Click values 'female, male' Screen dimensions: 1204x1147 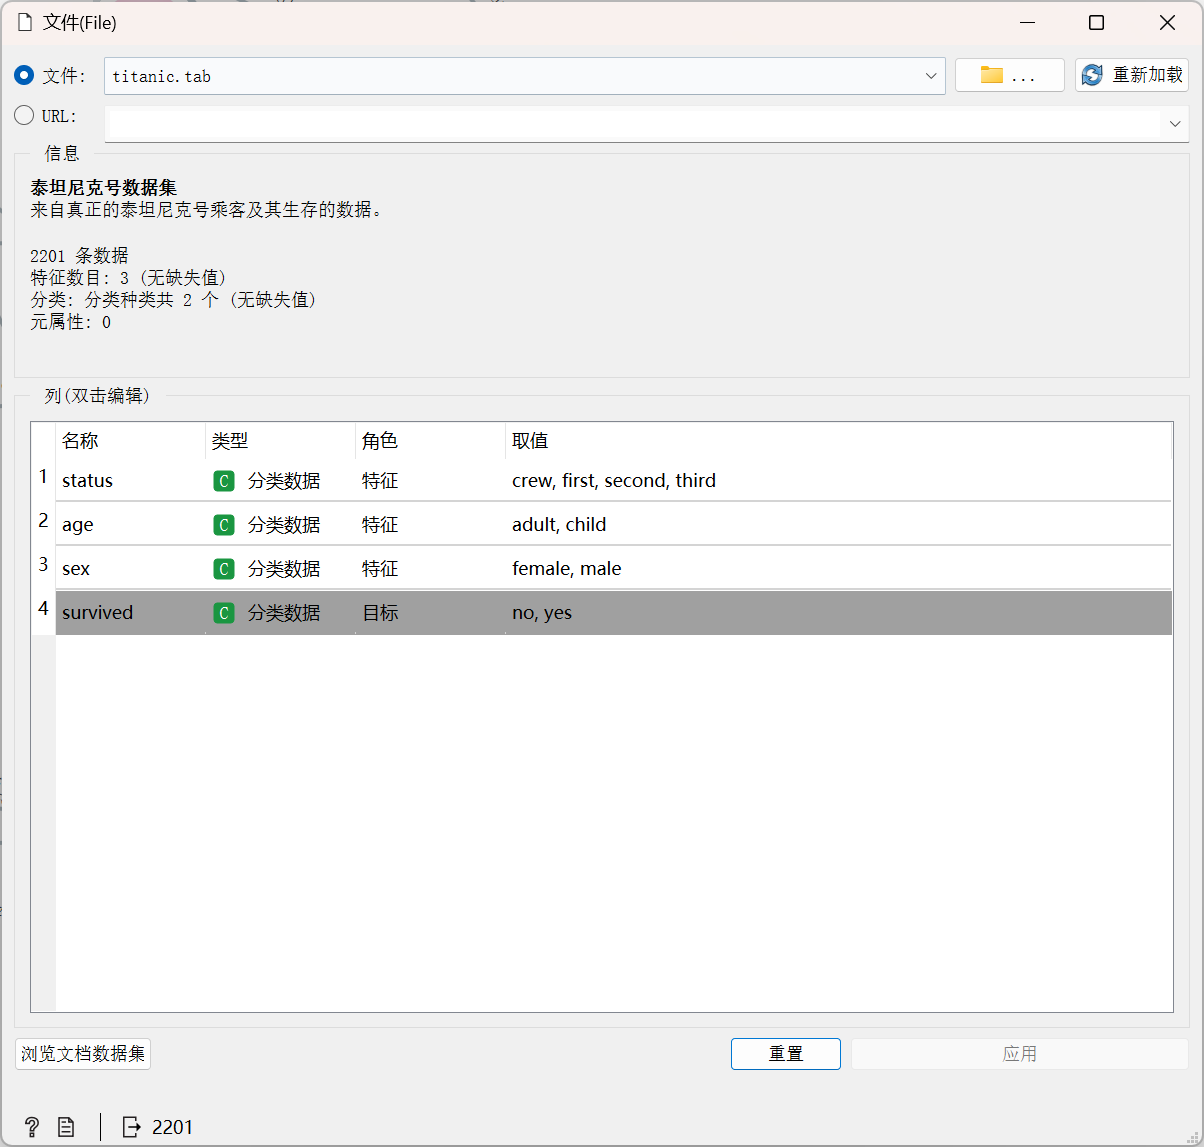567,569
